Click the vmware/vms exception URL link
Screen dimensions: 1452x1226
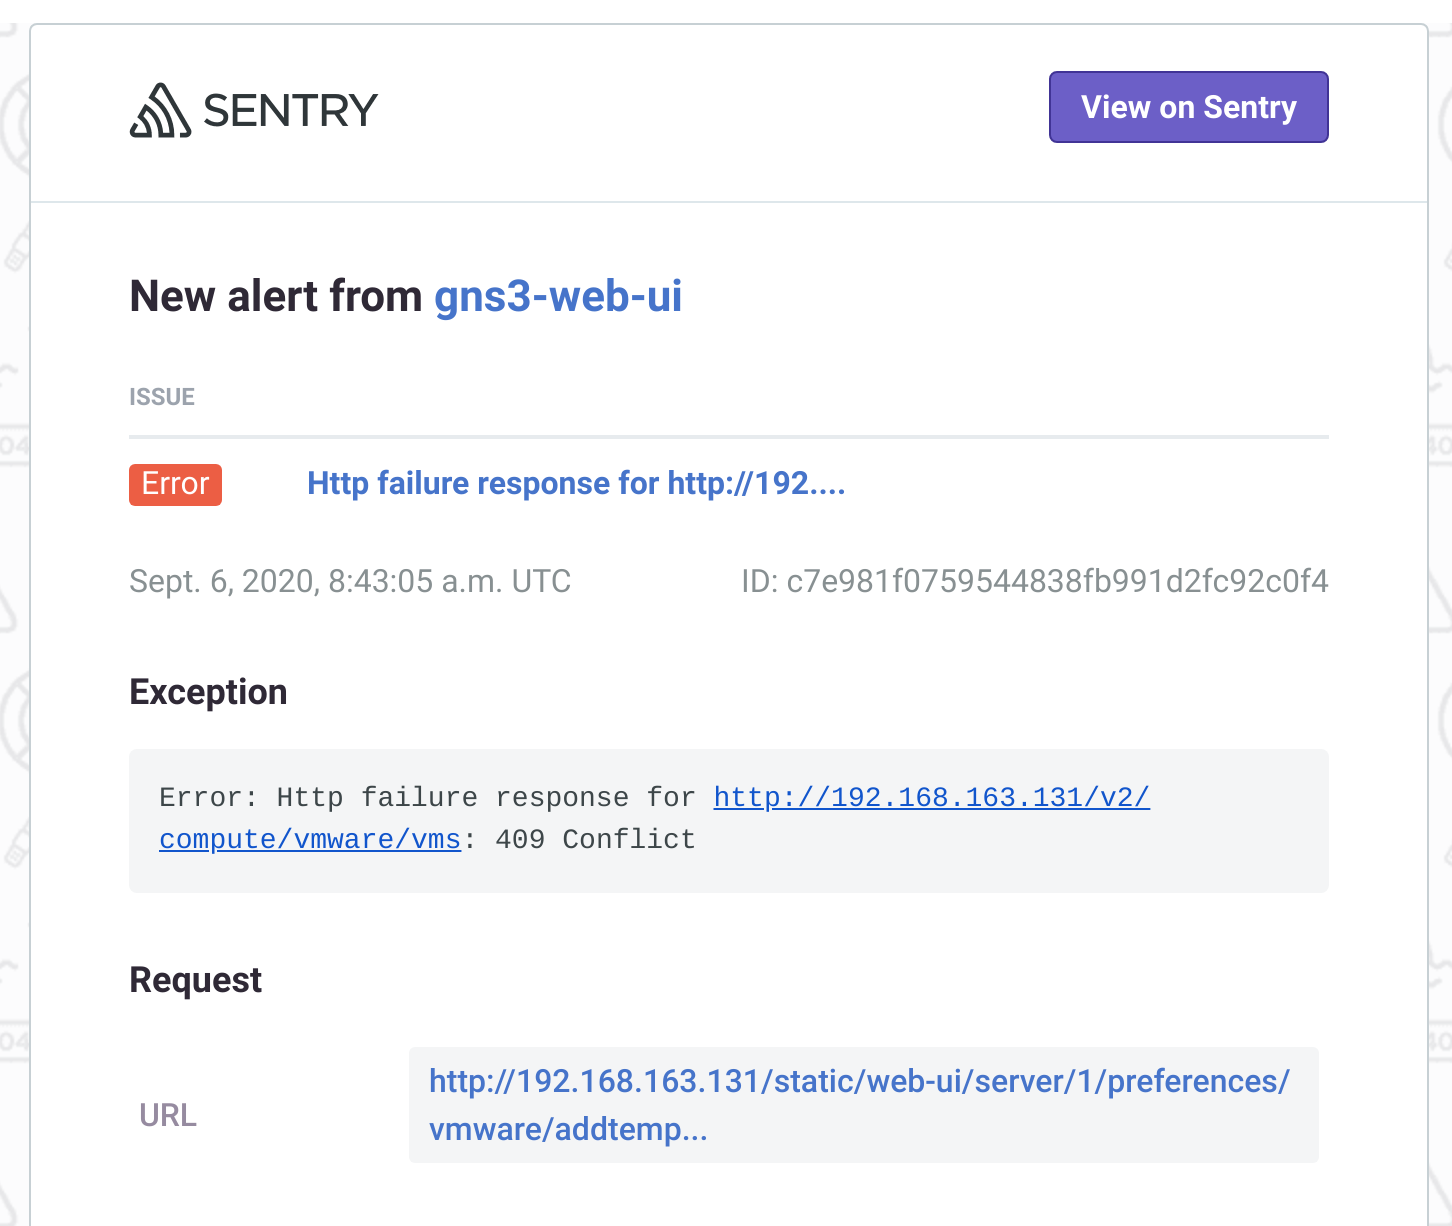click(310, 839)
